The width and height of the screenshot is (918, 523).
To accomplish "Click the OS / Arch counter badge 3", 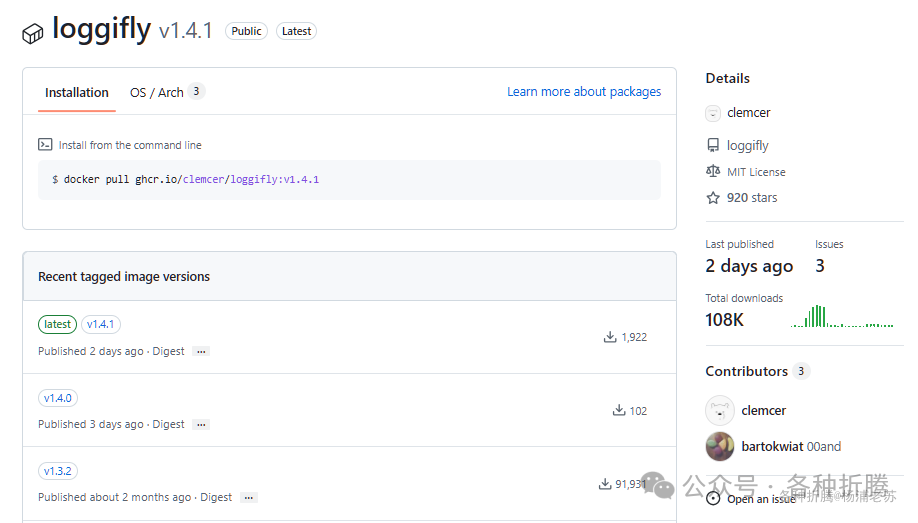I will coord(196,91).
